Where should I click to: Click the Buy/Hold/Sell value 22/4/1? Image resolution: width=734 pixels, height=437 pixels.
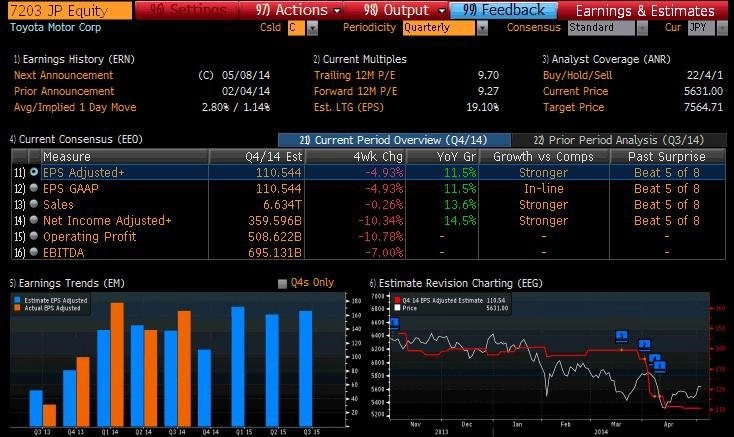pyautogui.click(x=705, y=75)
